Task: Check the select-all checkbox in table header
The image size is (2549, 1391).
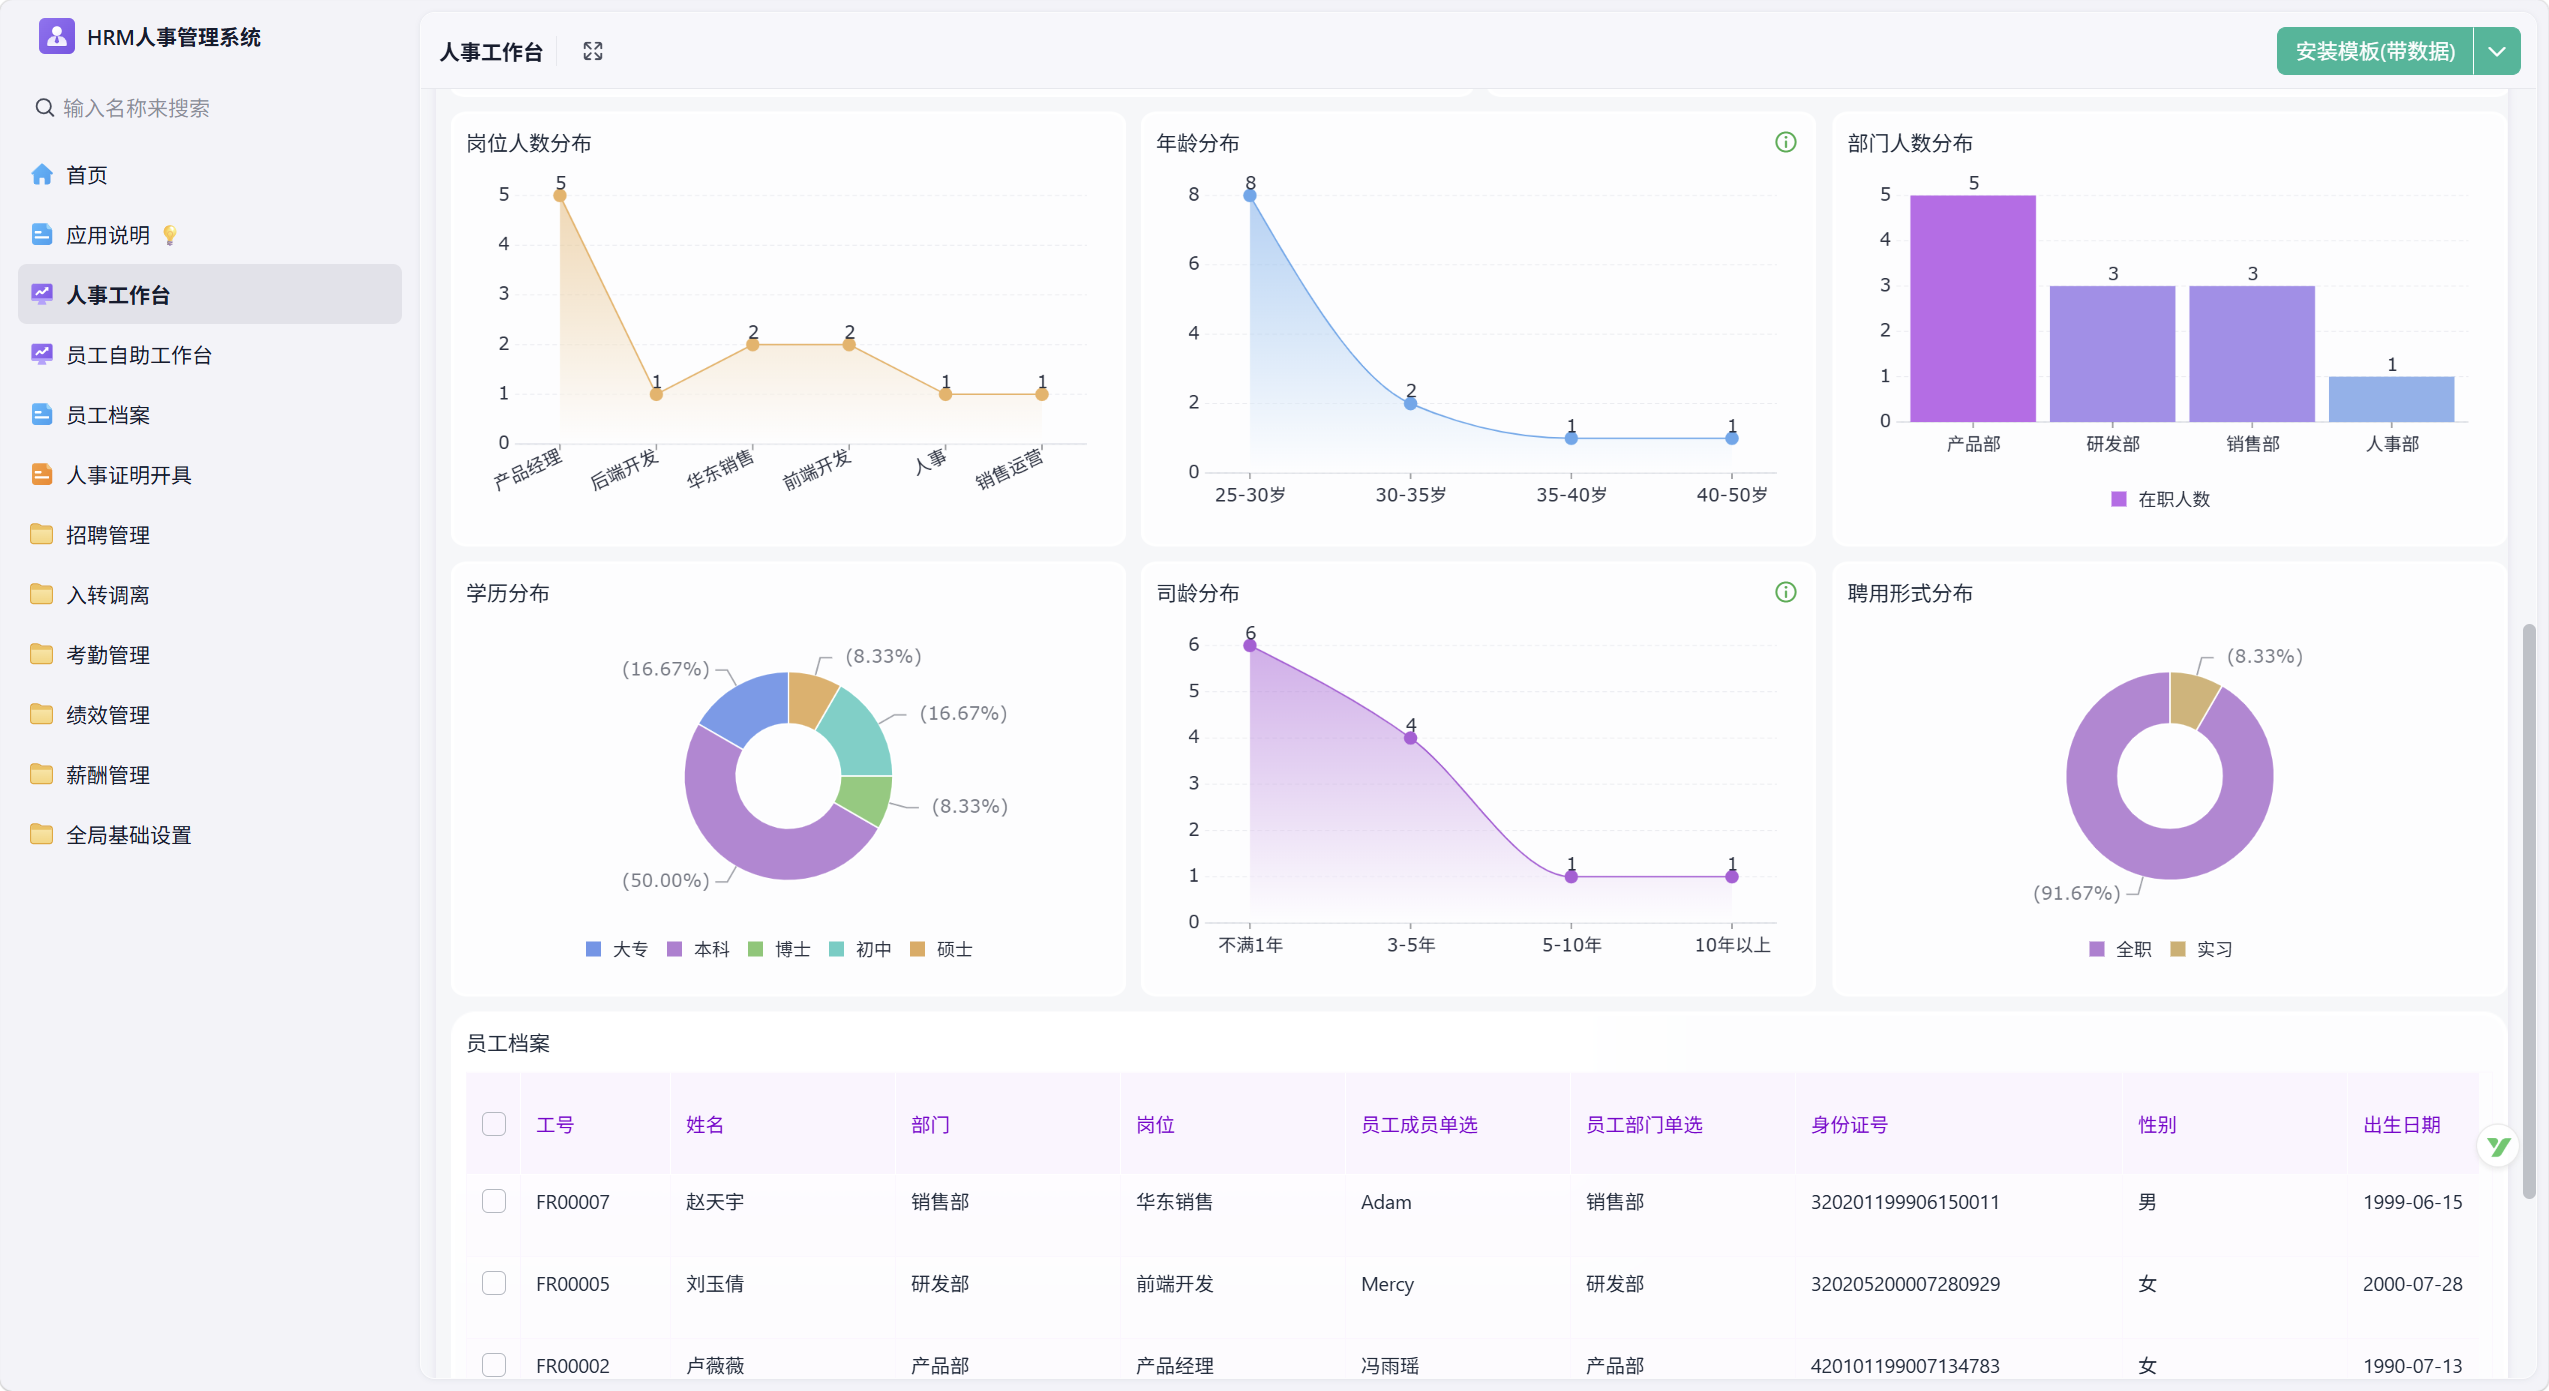Action: (x=494, y=1124)
